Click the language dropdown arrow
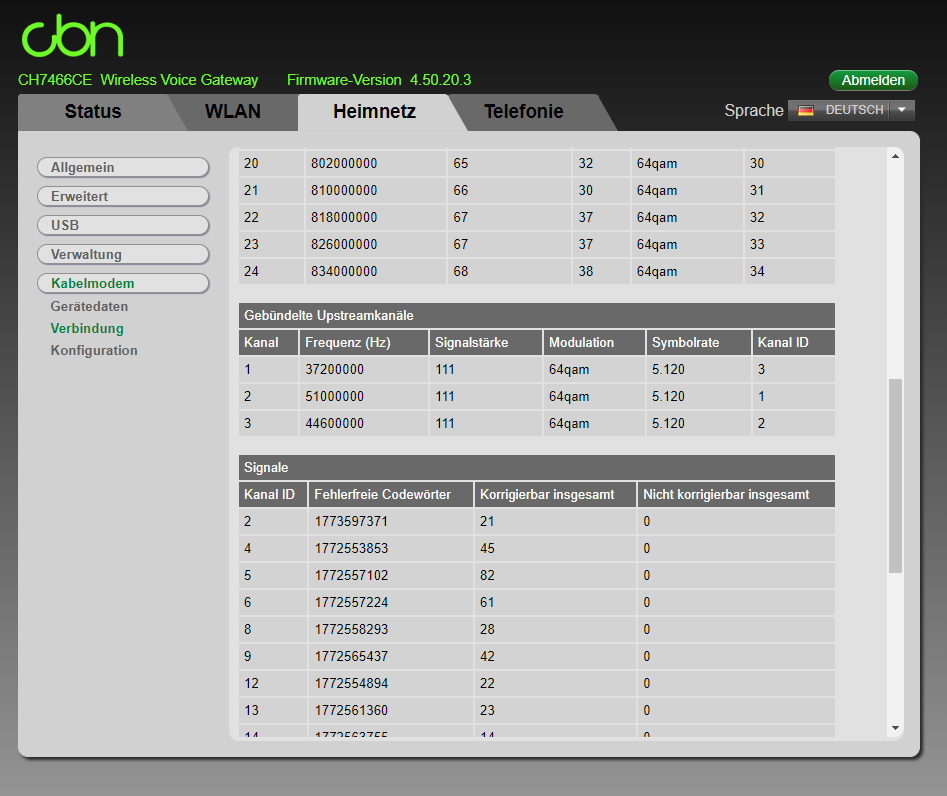 coord(902,110)
